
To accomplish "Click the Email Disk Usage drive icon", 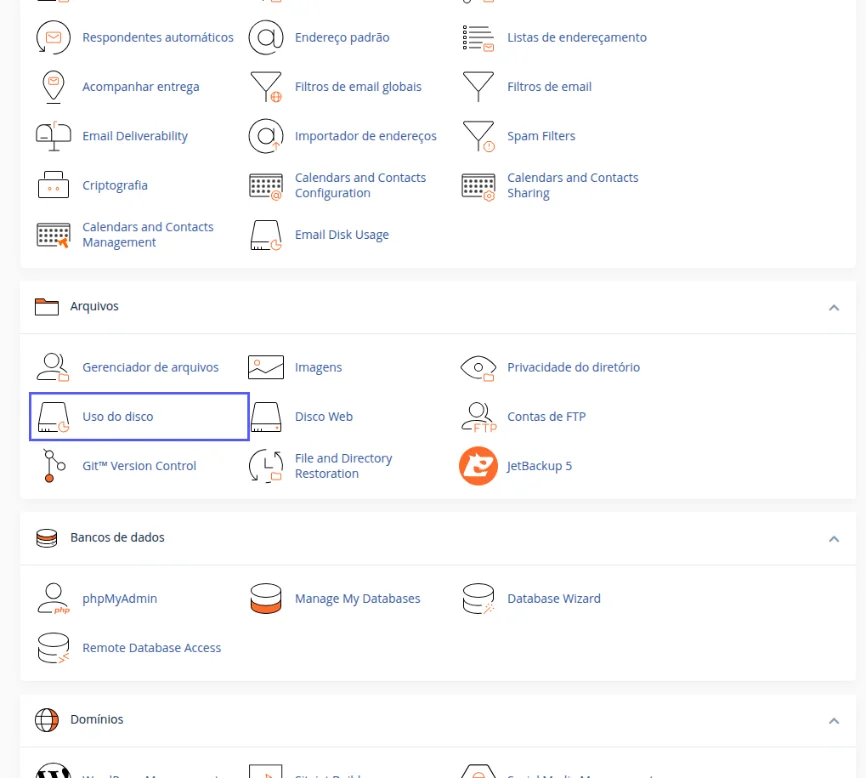I will 266,235.
